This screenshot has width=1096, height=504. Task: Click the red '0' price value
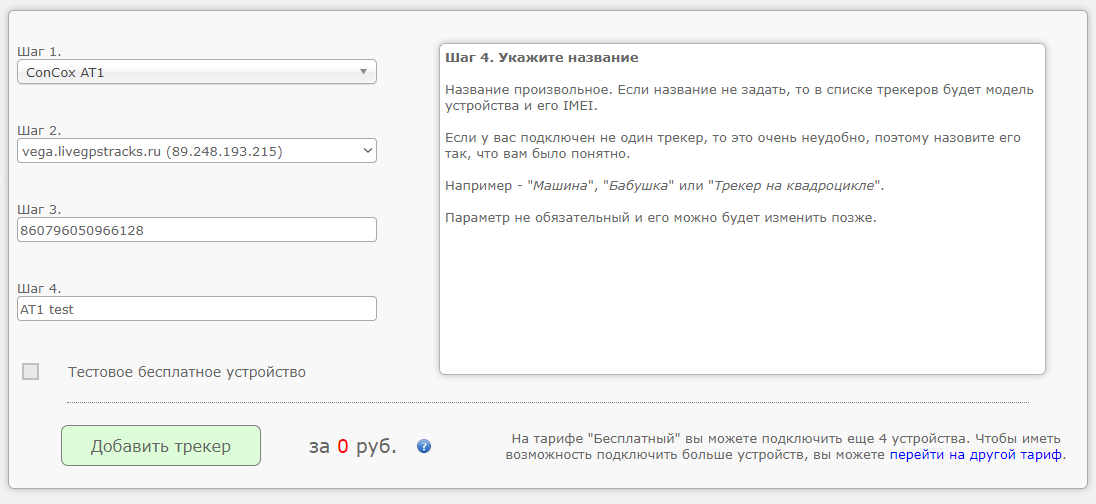pyautogui.click(x=342, y=447)
